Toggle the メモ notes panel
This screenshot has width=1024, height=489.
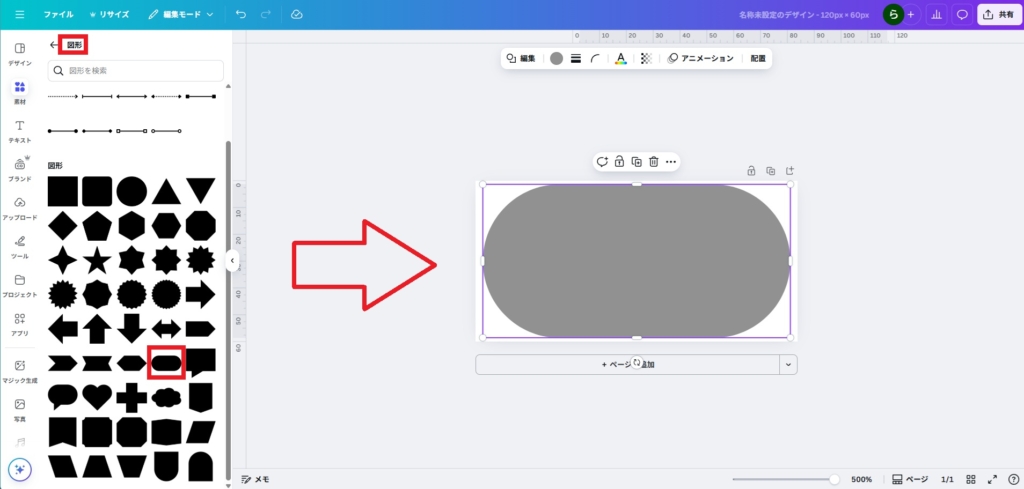pos(255,479)
